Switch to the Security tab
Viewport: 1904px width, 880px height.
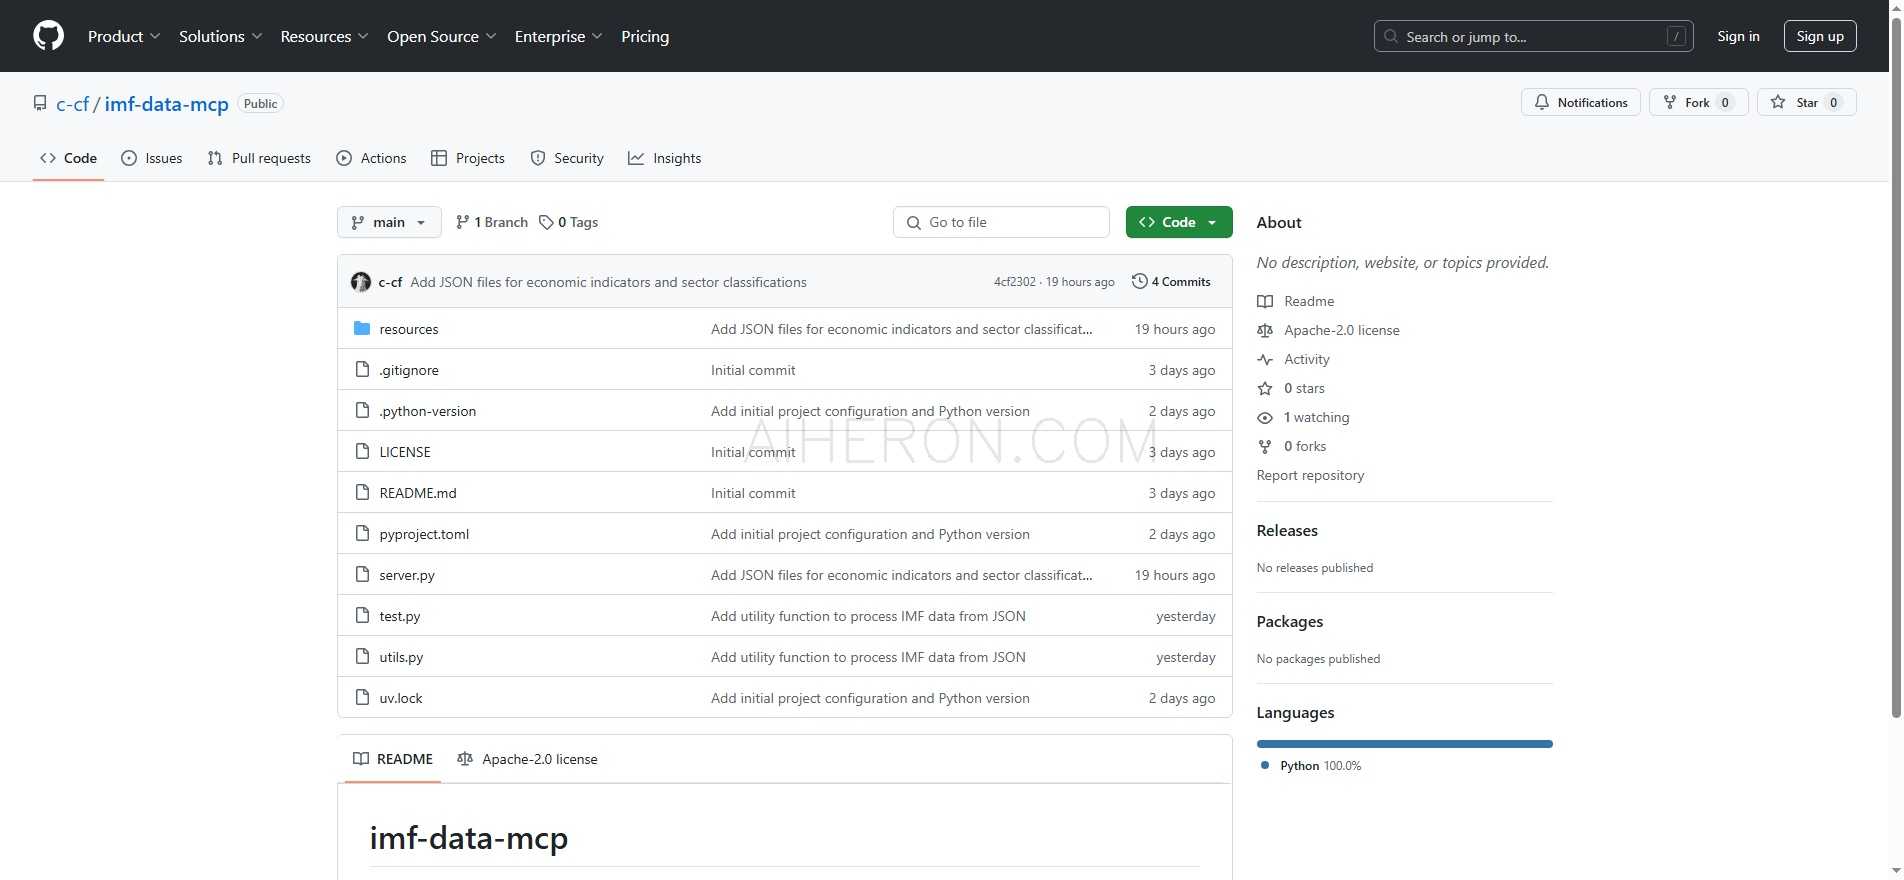567,158
